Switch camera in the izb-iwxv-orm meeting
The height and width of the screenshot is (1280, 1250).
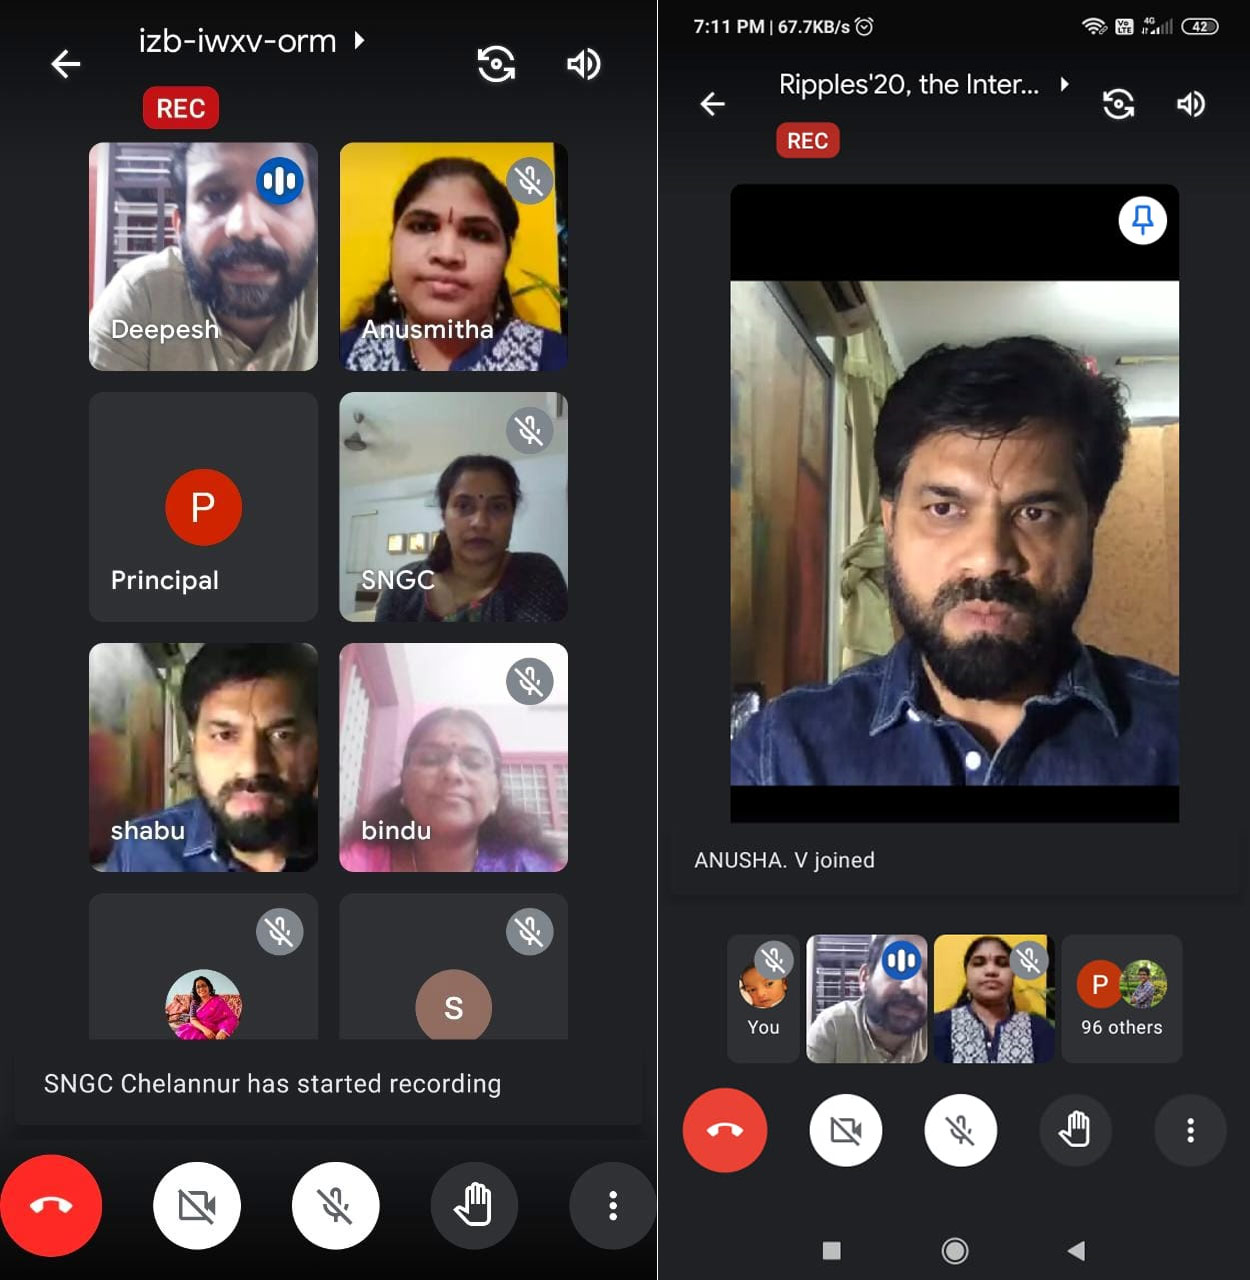(496, 64)
